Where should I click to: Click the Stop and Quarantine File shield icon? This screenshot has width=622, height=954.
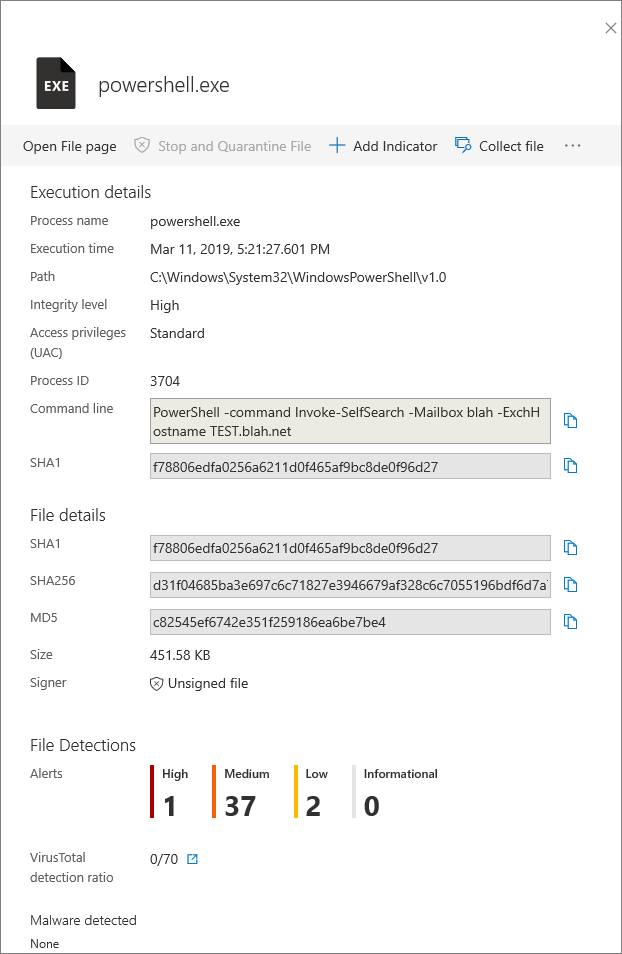pyautogui.click(x=141, y=145)
